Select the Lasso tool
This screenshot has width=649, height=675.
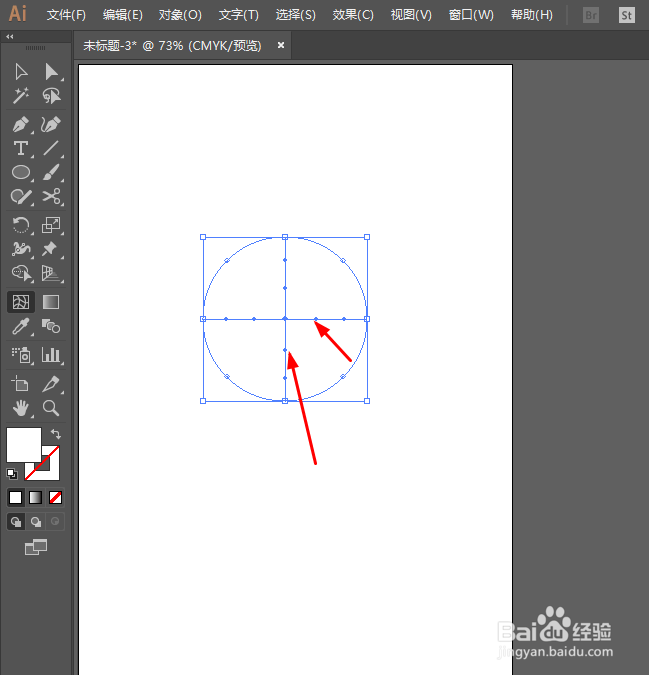51,96
